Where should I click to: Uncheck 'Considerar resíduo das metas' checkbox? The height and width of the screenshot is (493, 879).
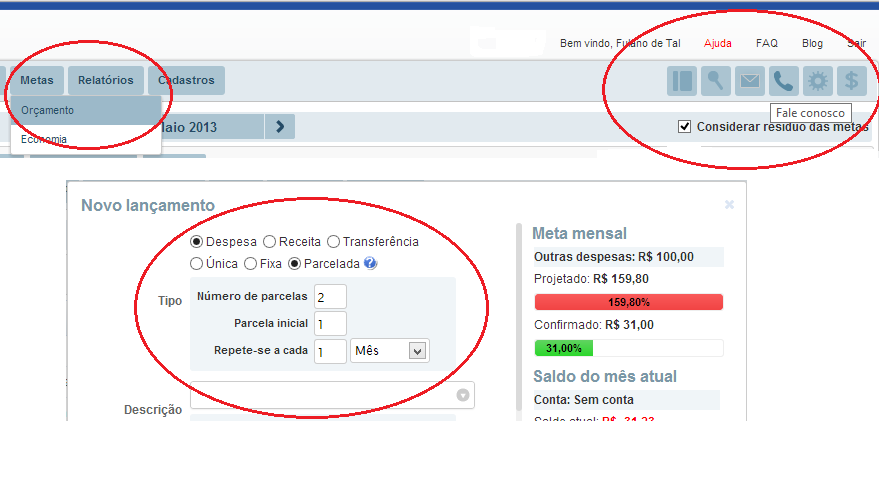point(684,127)
